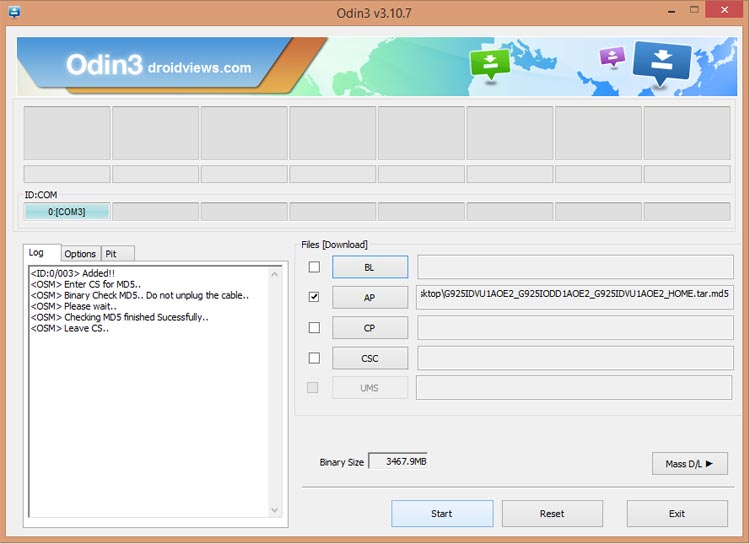
Task: Click the Odin3 app icon in title bar
Action: (x=14, y=11)
